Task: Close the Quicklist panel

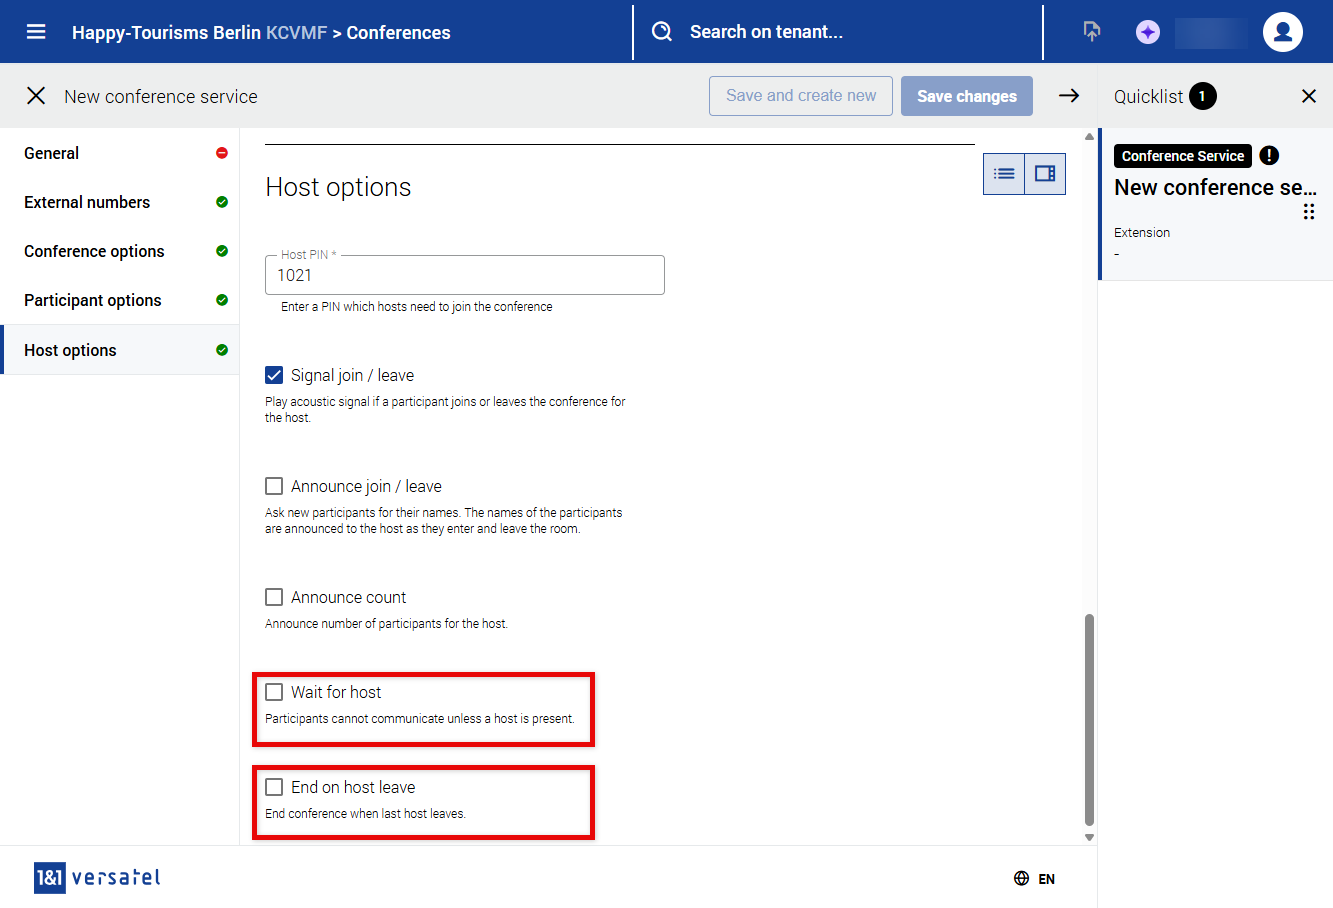Action: point(1308,96)
